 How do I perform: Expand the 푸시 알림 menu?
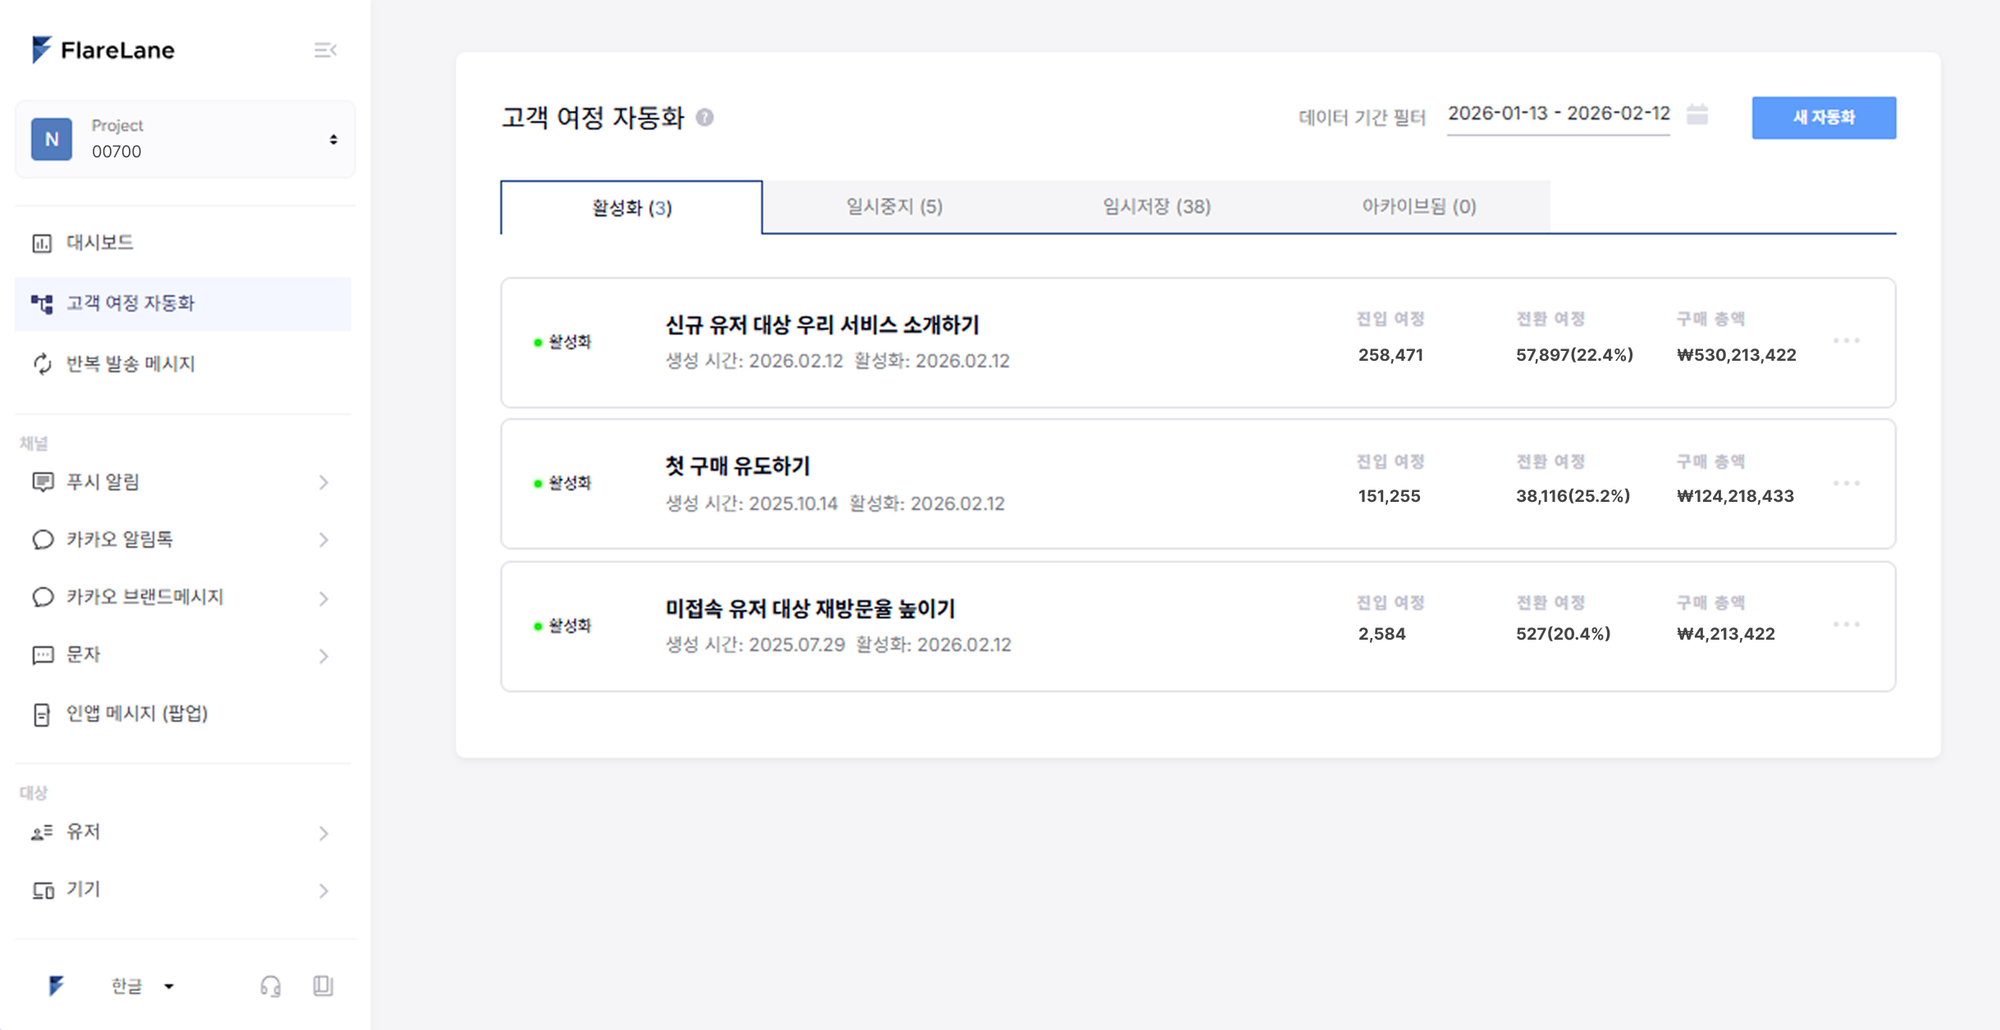[323, 483]
